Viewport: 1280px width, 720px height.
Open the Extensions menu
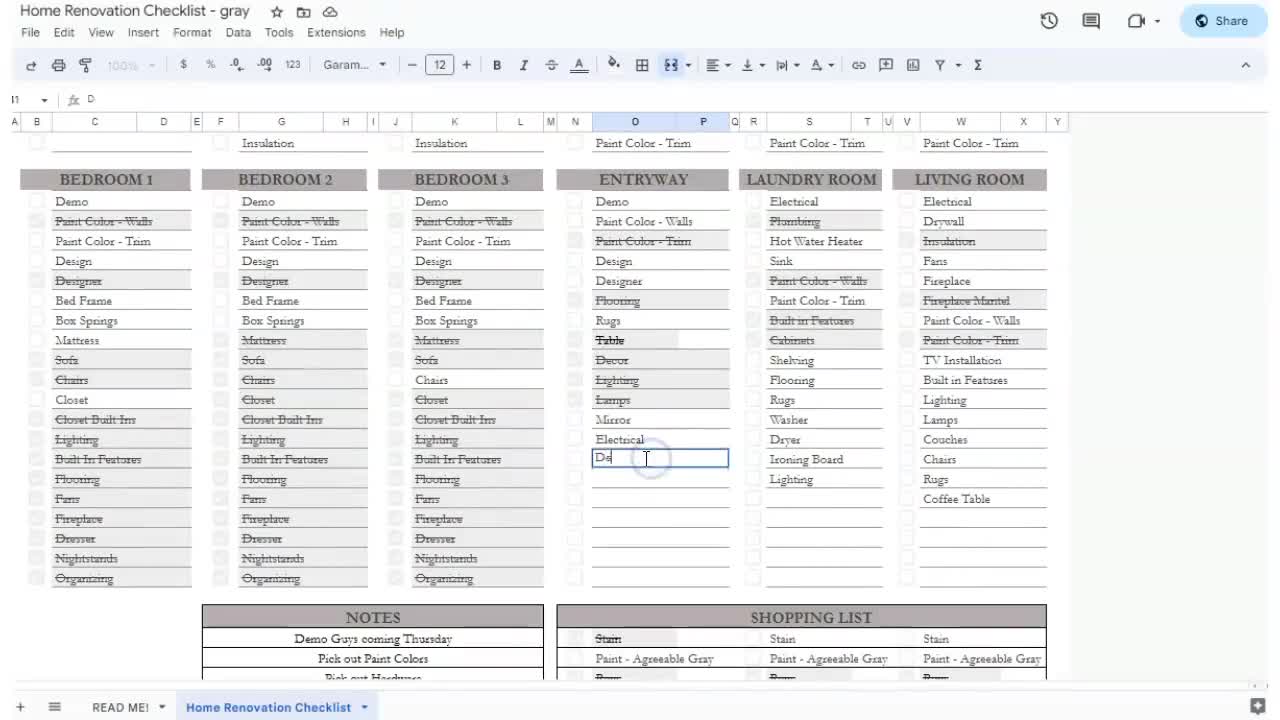click(x=336, y=32)
